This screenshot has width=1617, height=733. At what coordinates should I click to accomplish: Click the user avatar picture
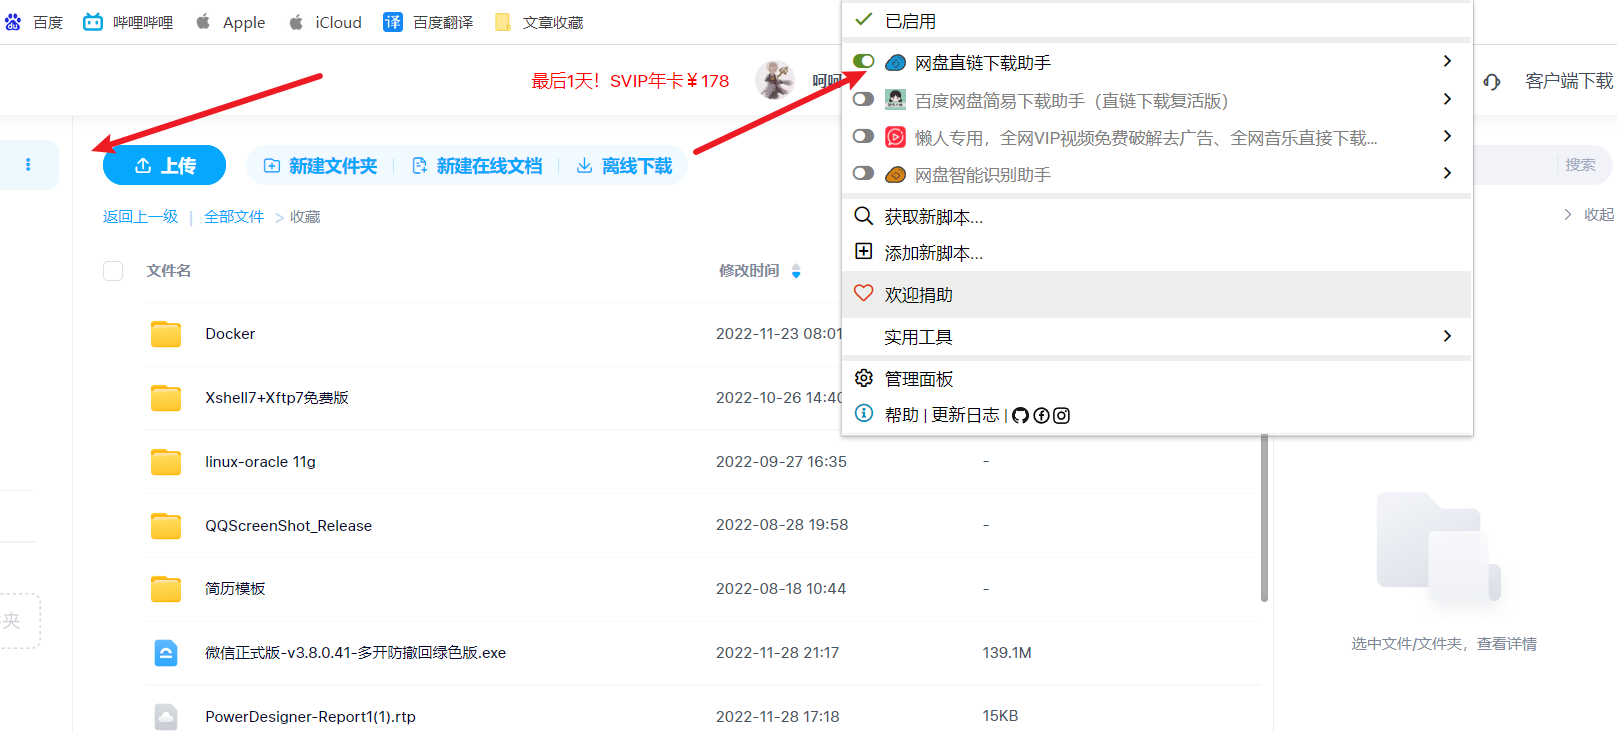tap(774, 80)
